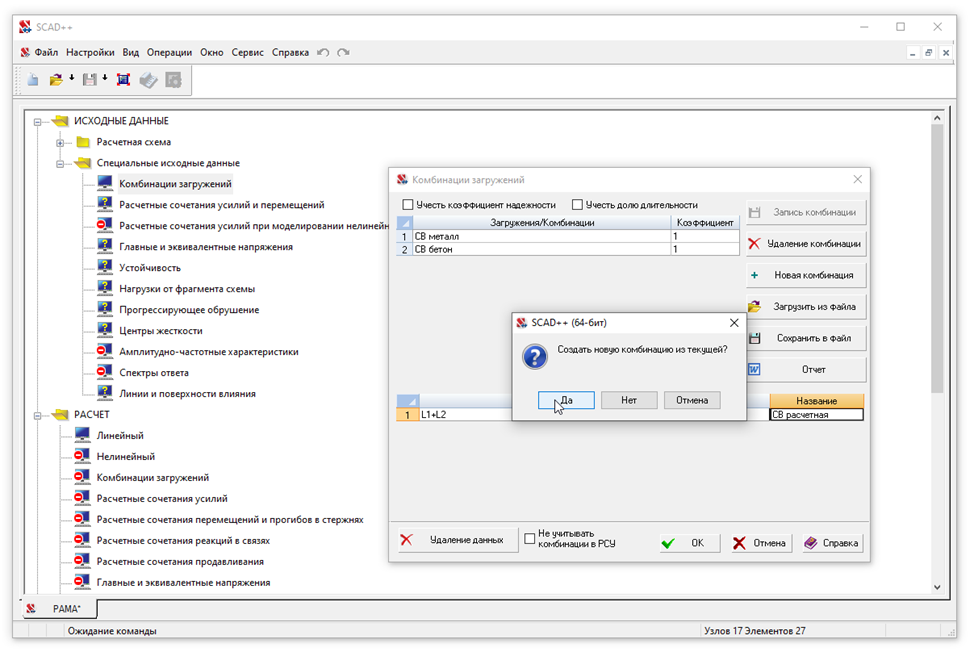Viewport: 974px width, 652px height.
Task: Click OK in the Комбинации загружений dialog
Action: tap(690, 543)
